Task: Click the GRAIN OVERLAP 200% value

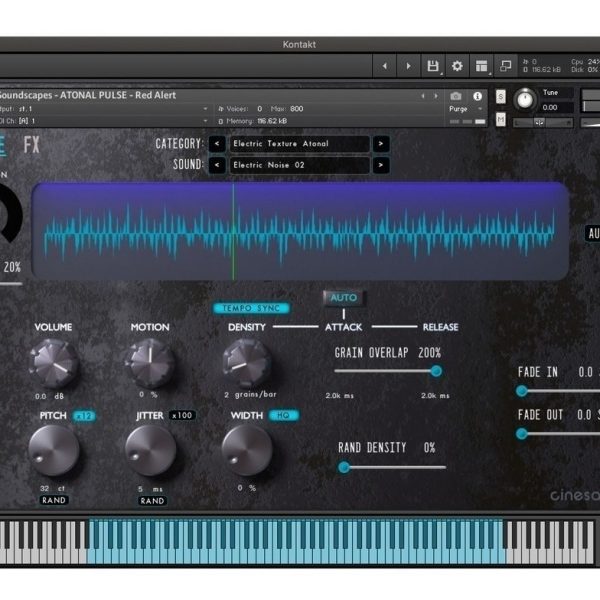Action: [x=429, y=353]
